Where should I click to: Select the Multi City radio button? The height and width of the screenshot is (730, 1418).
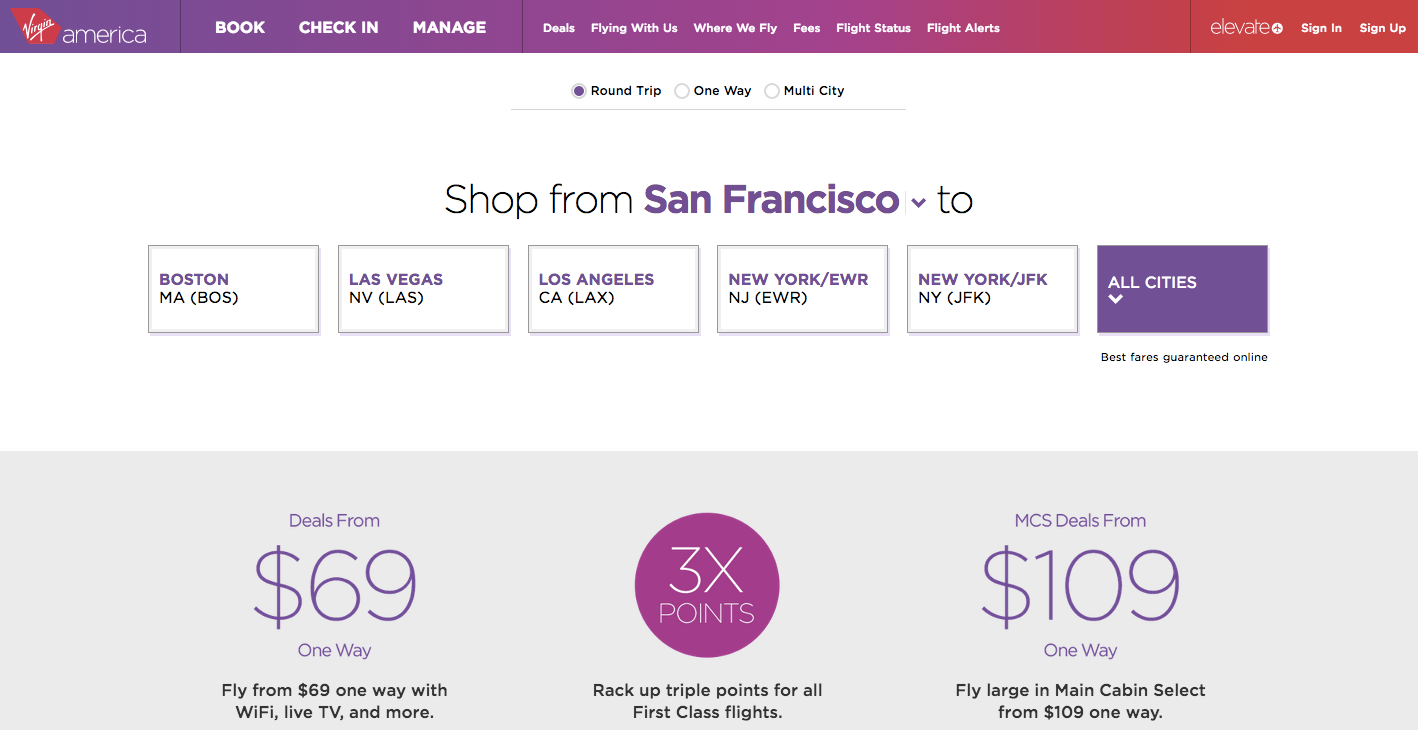[772, 91]
